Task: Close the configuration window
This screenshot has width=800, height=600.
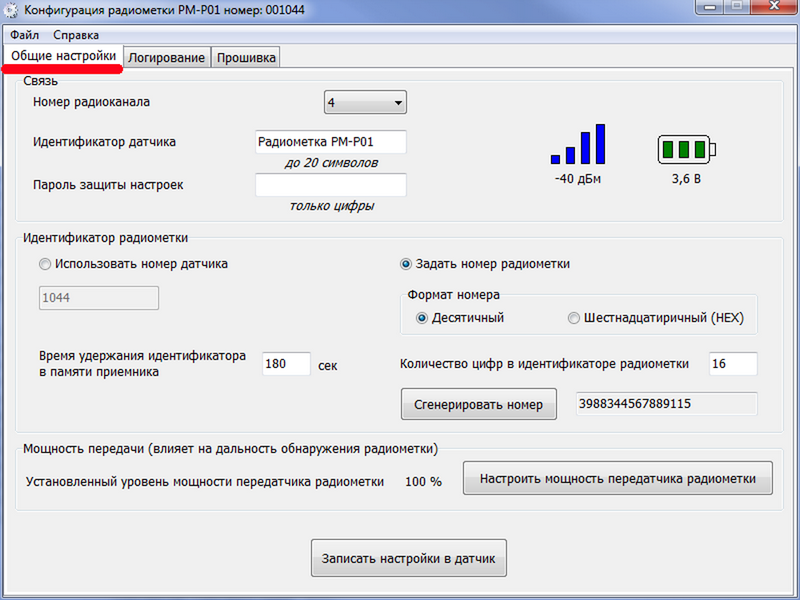Action: click(x=774, y=7)
